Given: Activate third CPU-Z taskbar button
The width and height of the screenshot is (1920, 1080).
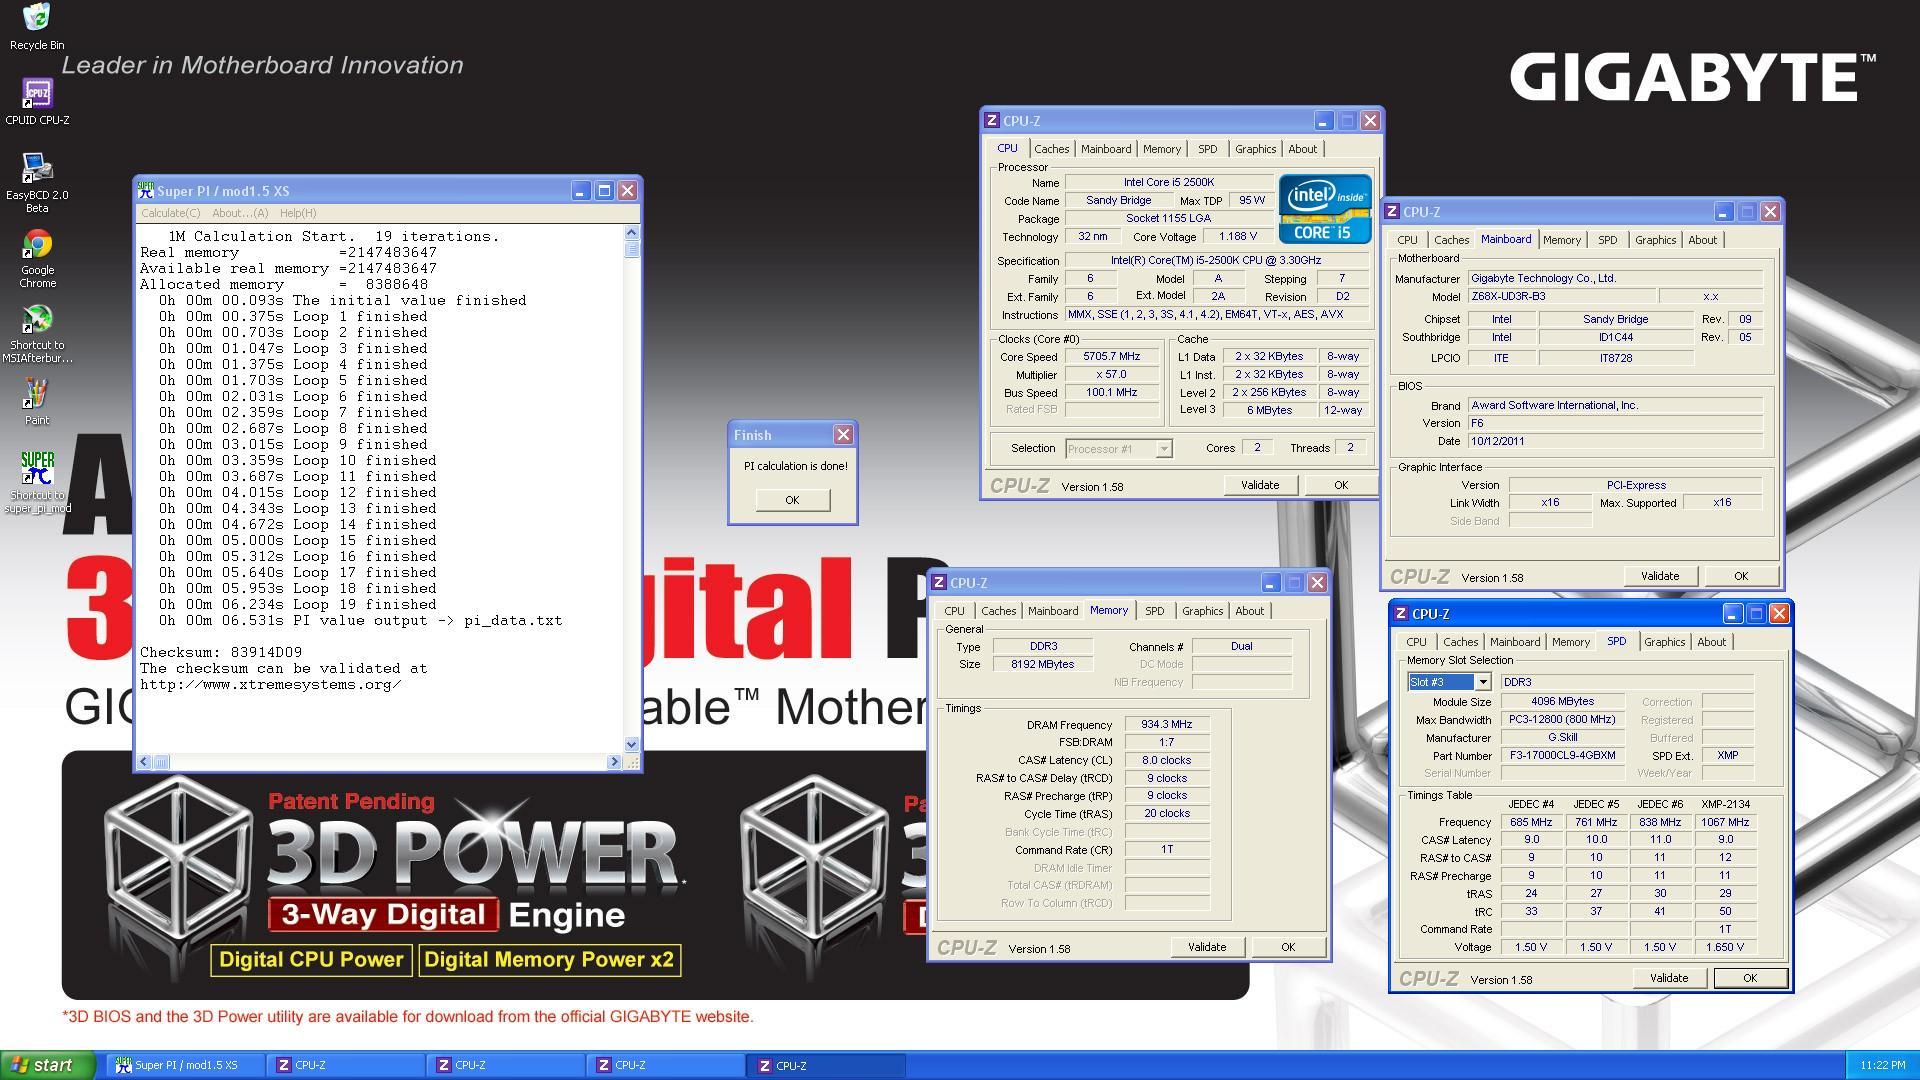Looking at the screenshot, I should click(x=665, y=1065).
